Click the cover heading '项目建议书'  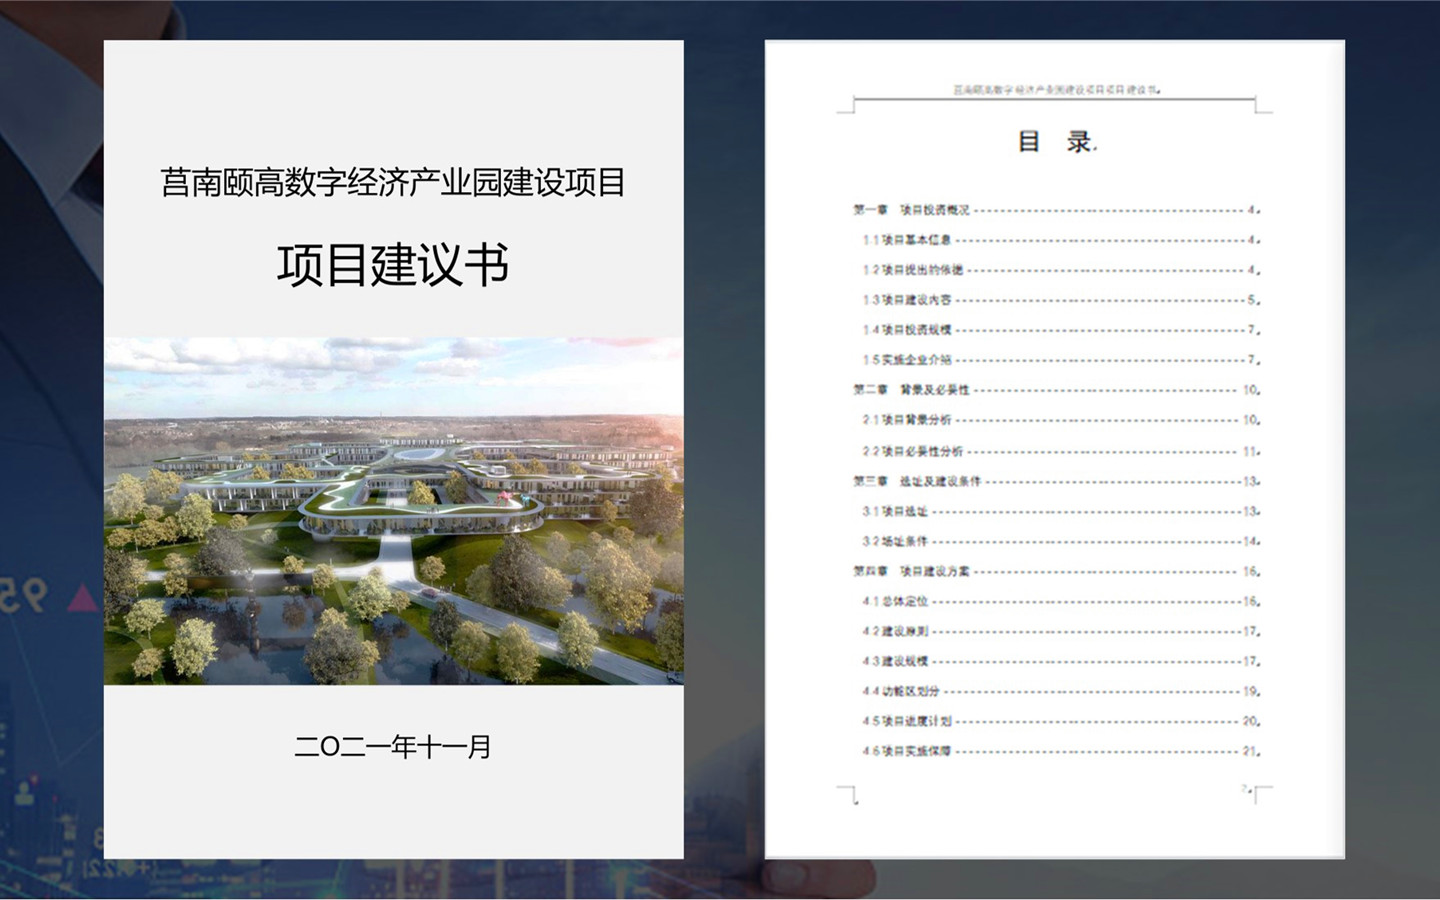tap(393, 265)
